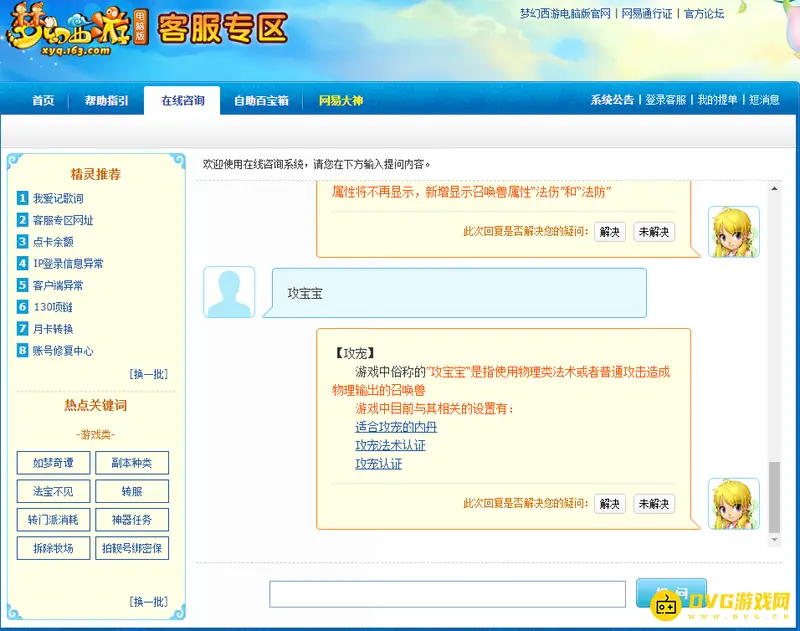
Task: Click 换一批 under 热点关键词 buttons
Action: coord(148,602)
